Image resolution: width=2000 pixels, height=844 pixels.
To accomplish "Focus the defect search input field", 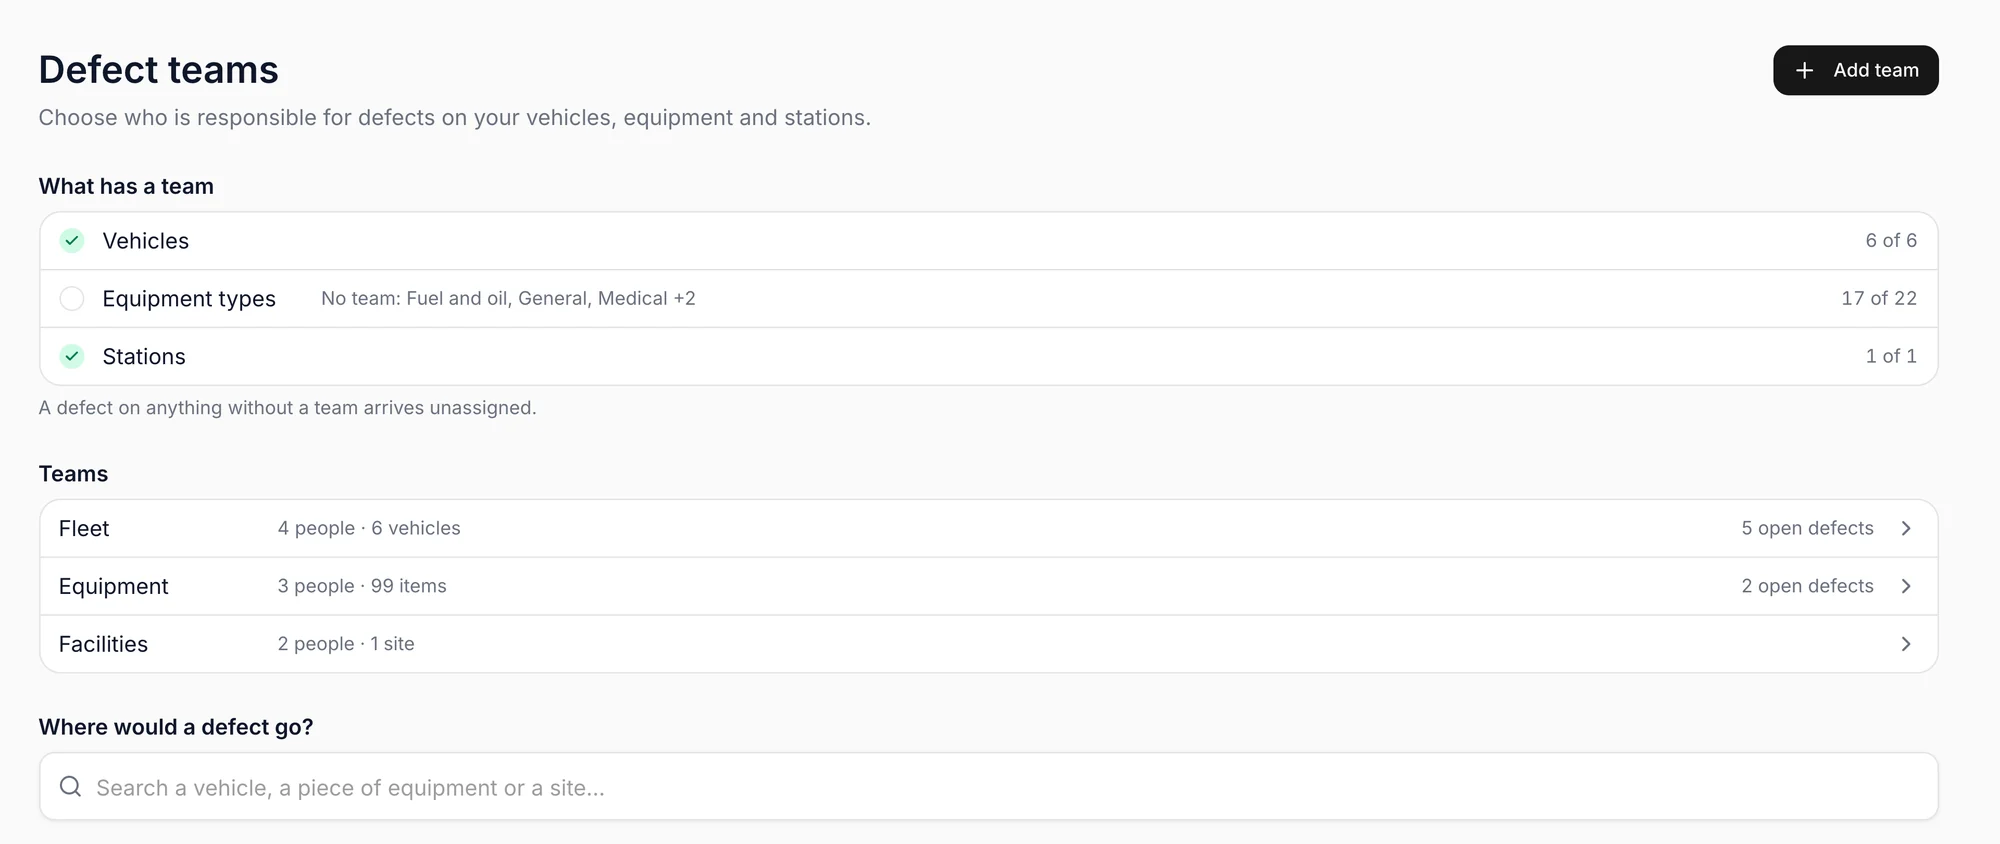I will pos(988,787).
